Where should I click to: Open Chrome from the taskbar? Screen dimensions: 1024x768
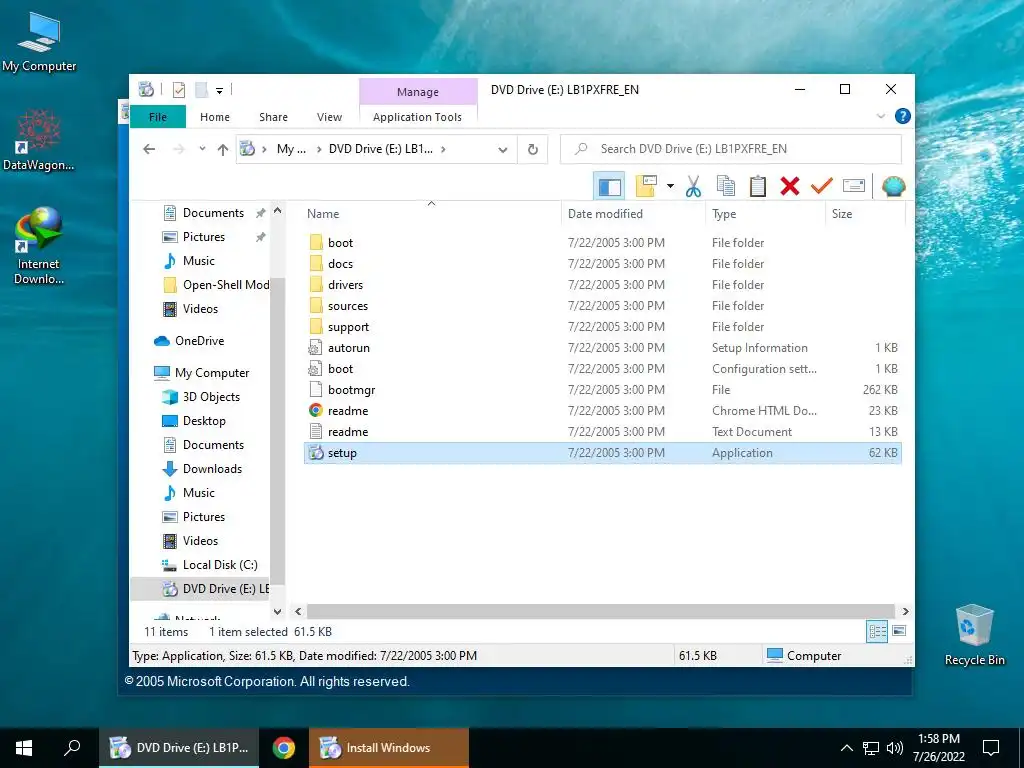(283, 748)
